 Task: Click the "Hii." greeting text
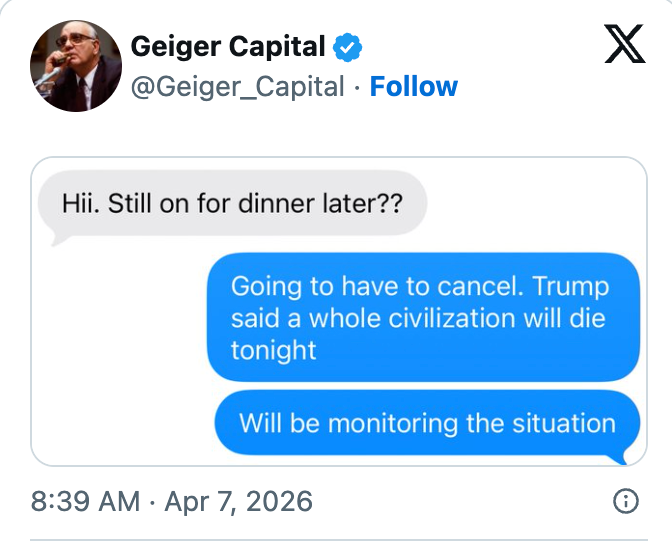coord(80,203)
